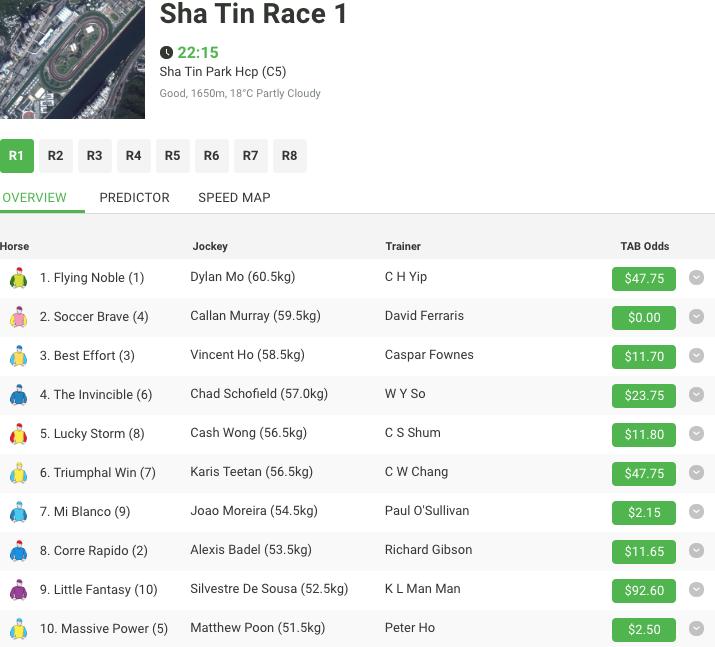The image size is (715, 647).
Task: Switch to the Predictor tab
Action: click(x=135, y=197)
